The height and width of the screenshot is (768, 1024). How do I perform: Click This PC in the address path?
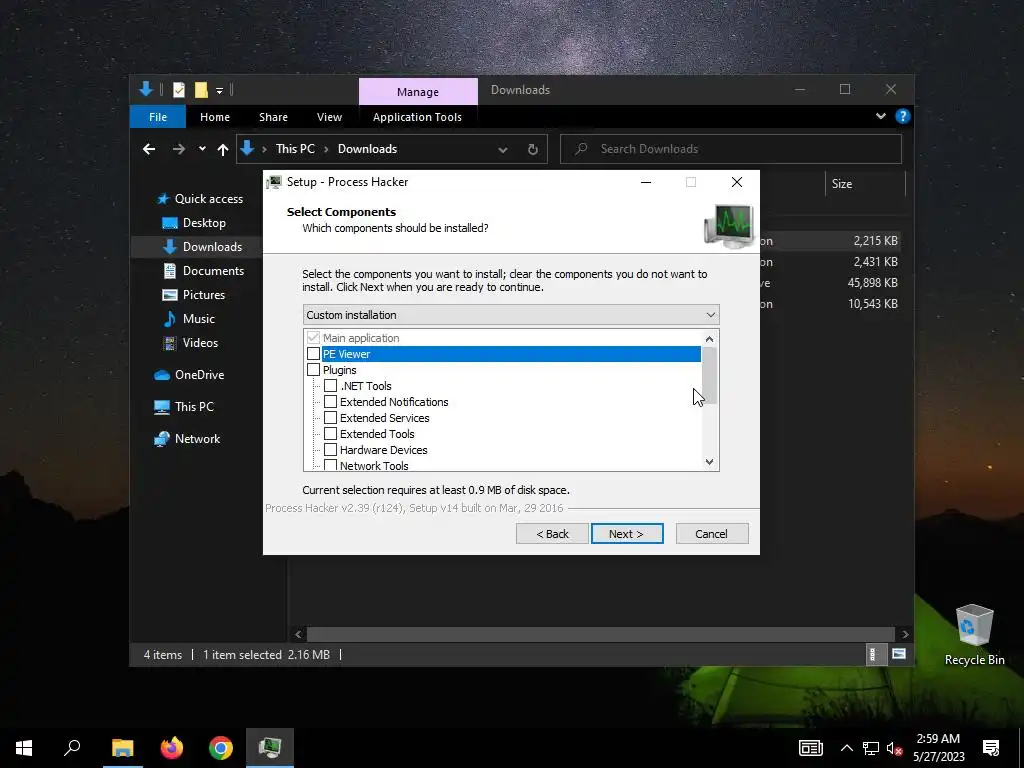click(x=295, y=149)
